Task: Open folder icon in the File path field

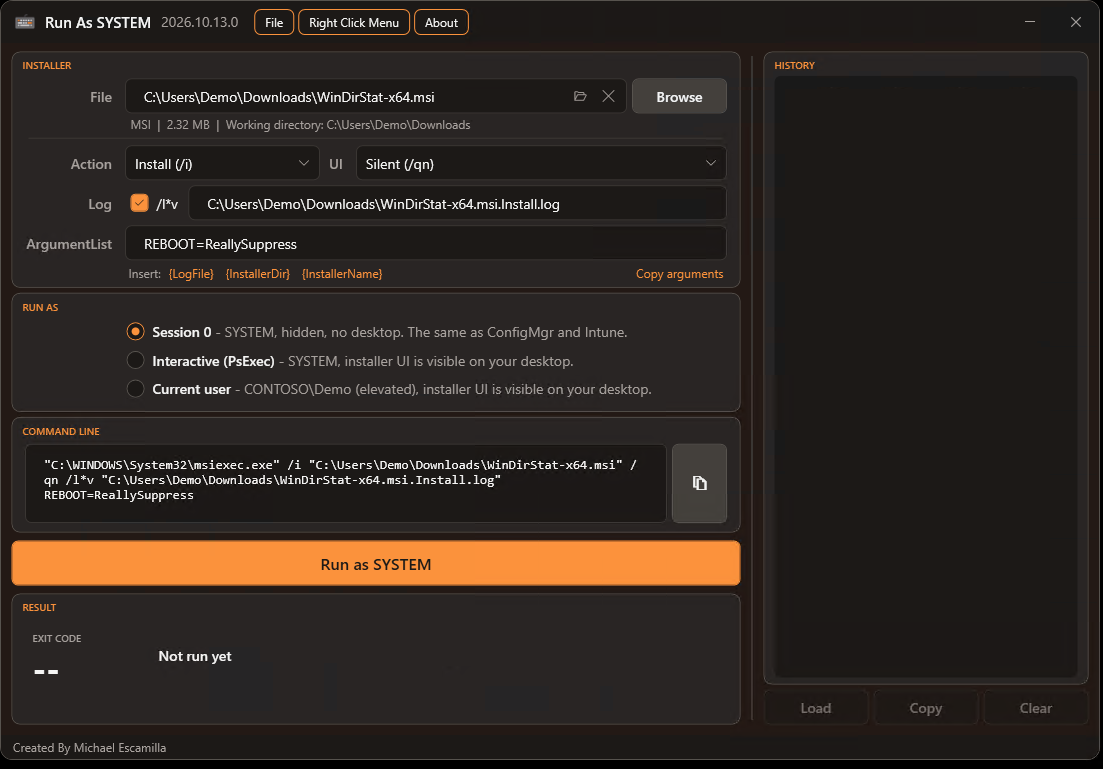Action: 580,96
